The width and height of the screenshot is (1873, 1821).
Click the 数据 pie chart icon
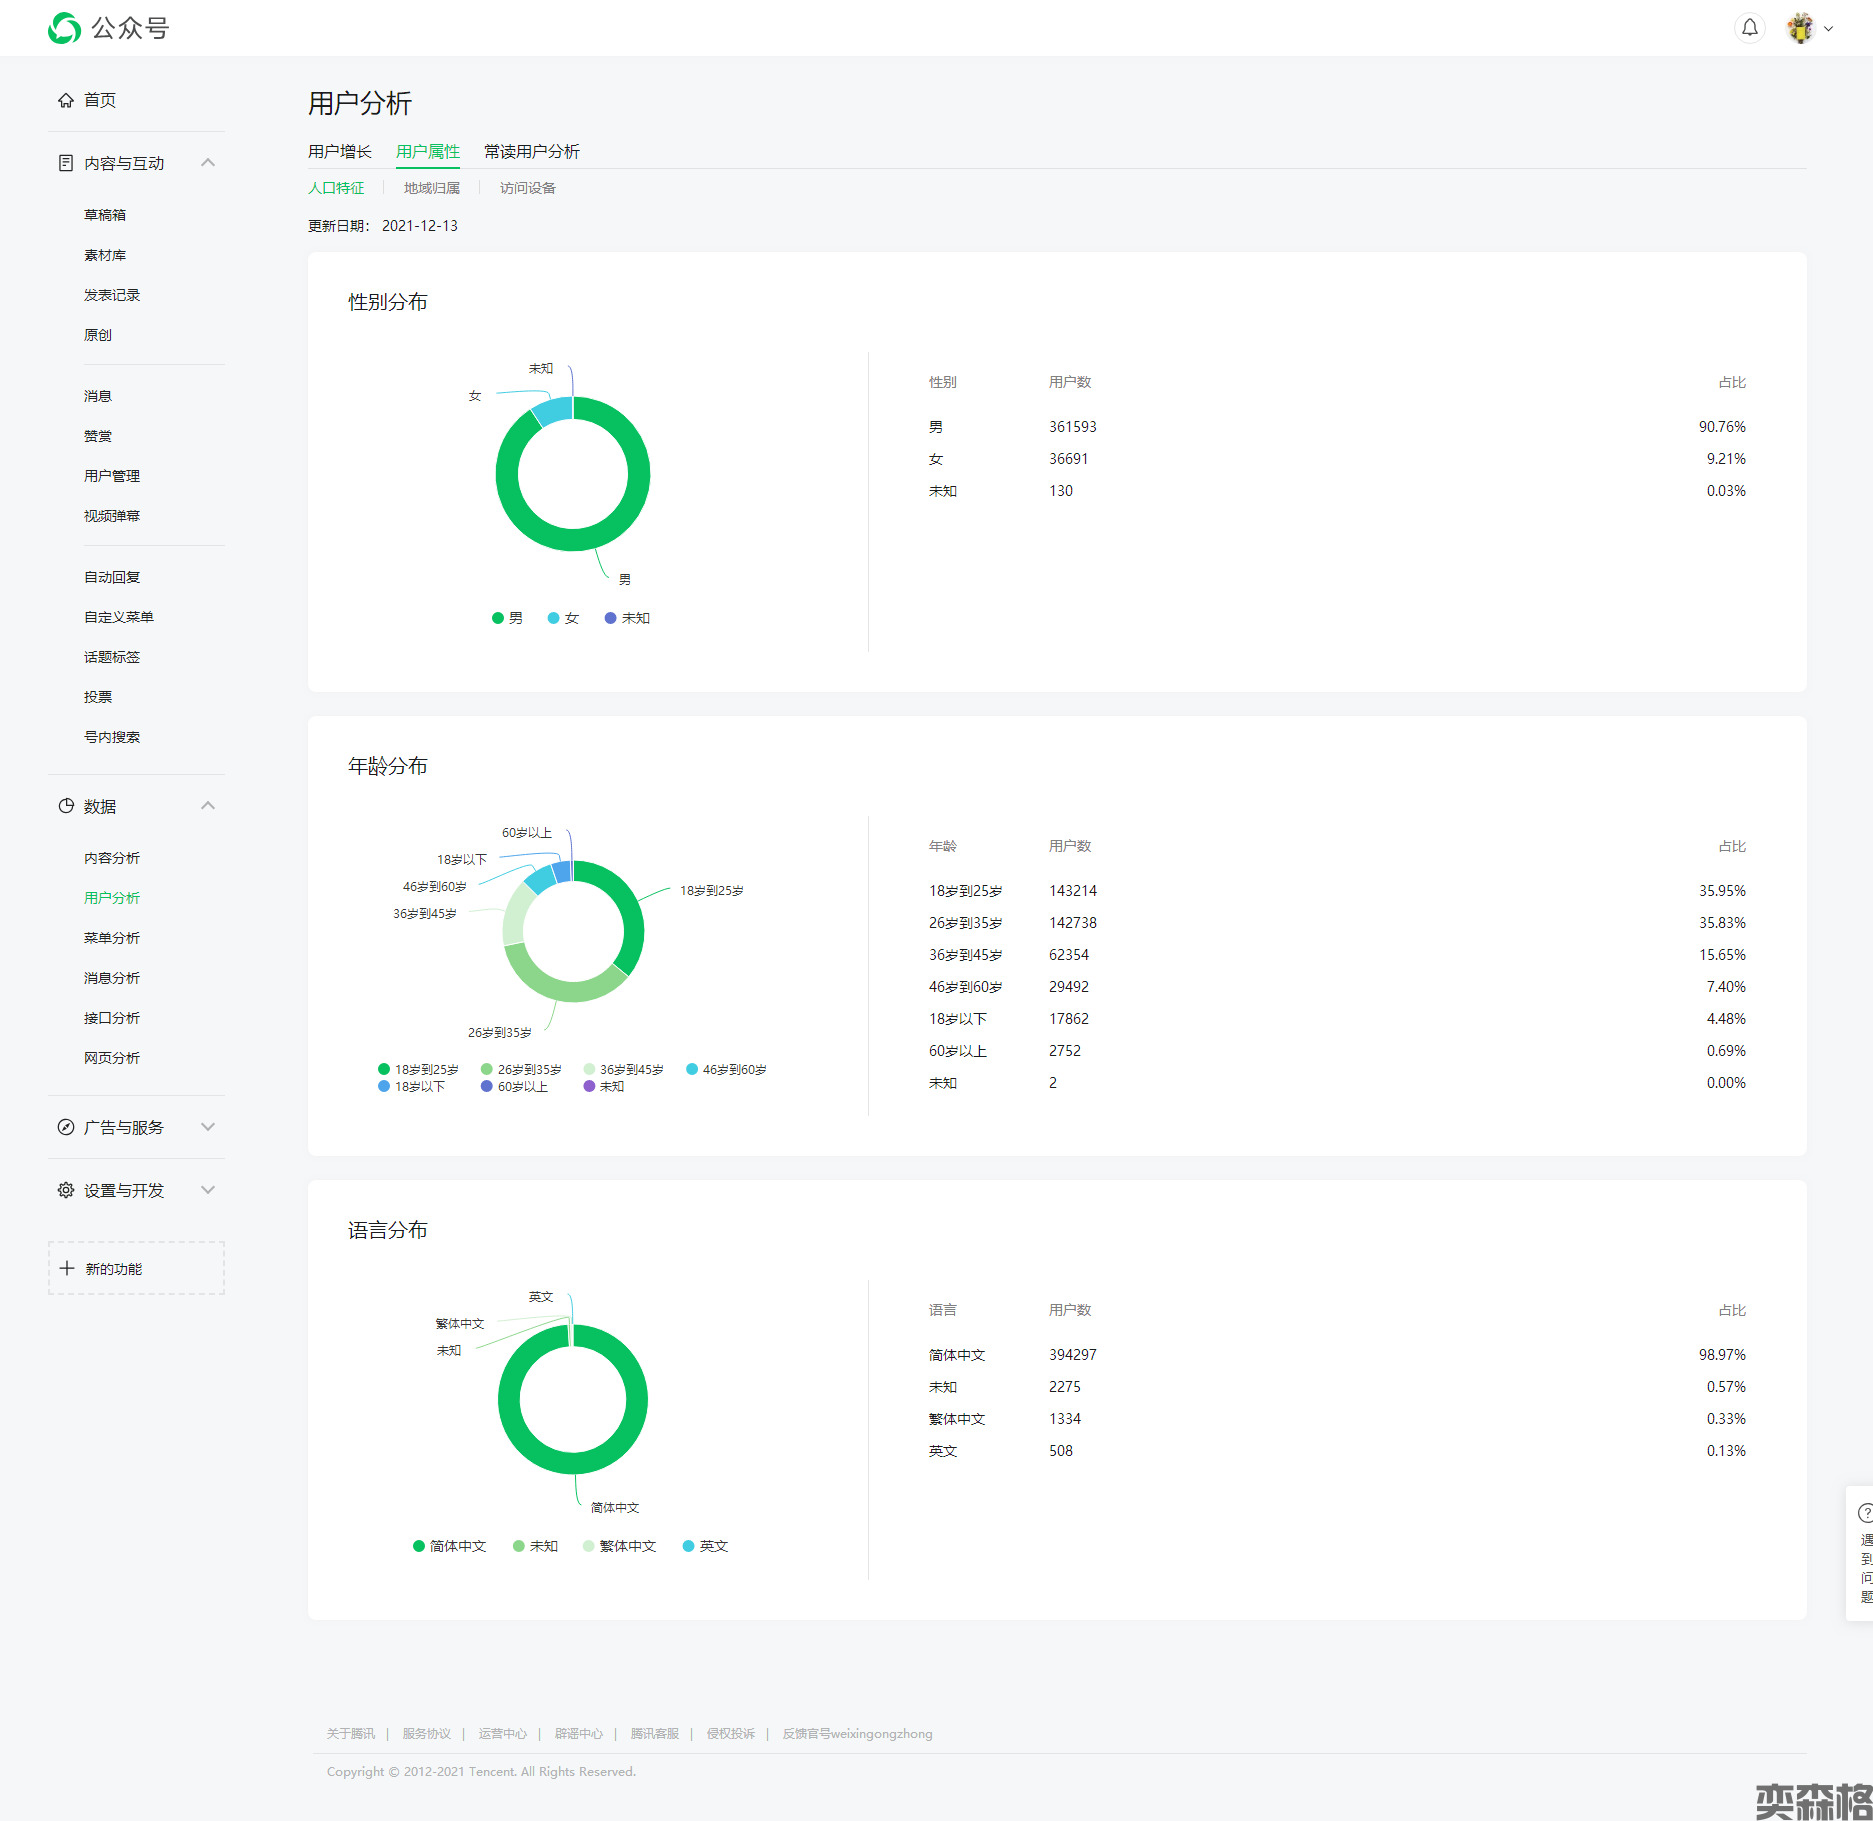pyautogui.click(x=66, y=806)
